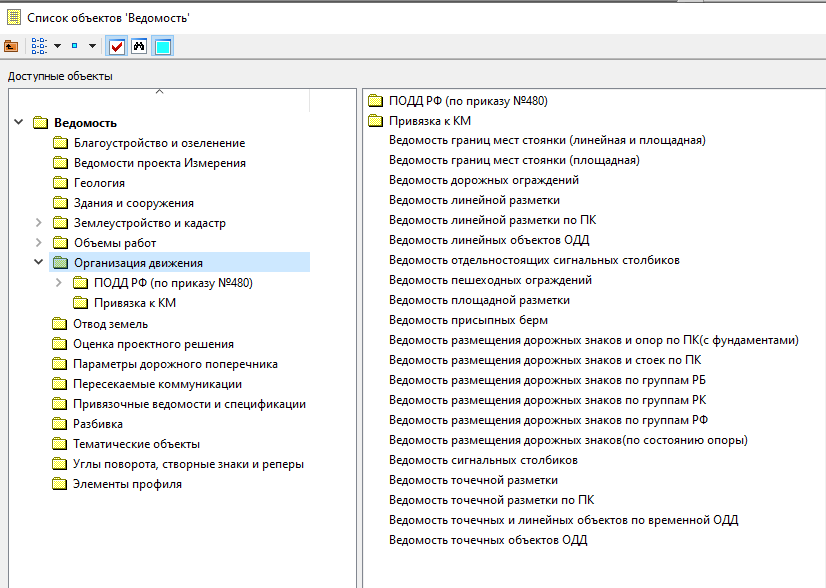Select Ведомость пешеходных ограждений
826x588 pixels.
pos(490,280)
